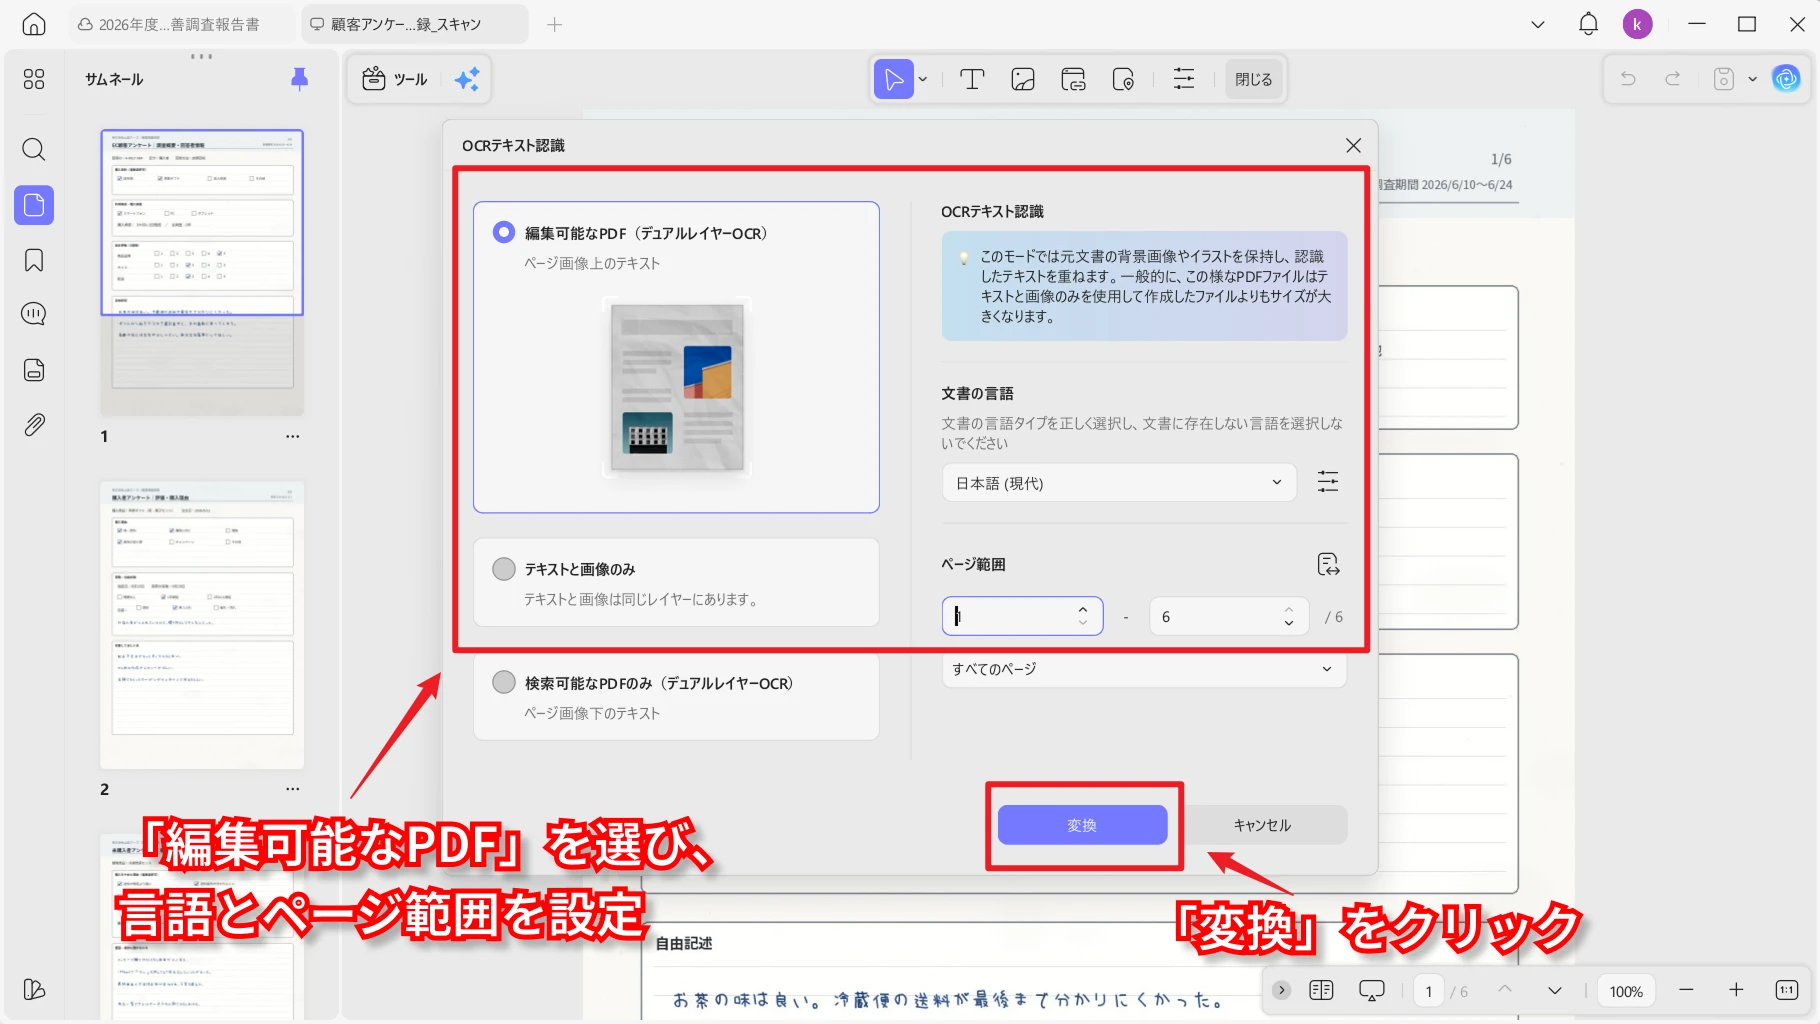The height and width of the screenshot is (1024, 1820).
Task: Click the page search tool icon in the toolbar
Action: (x=1123, y=79)
